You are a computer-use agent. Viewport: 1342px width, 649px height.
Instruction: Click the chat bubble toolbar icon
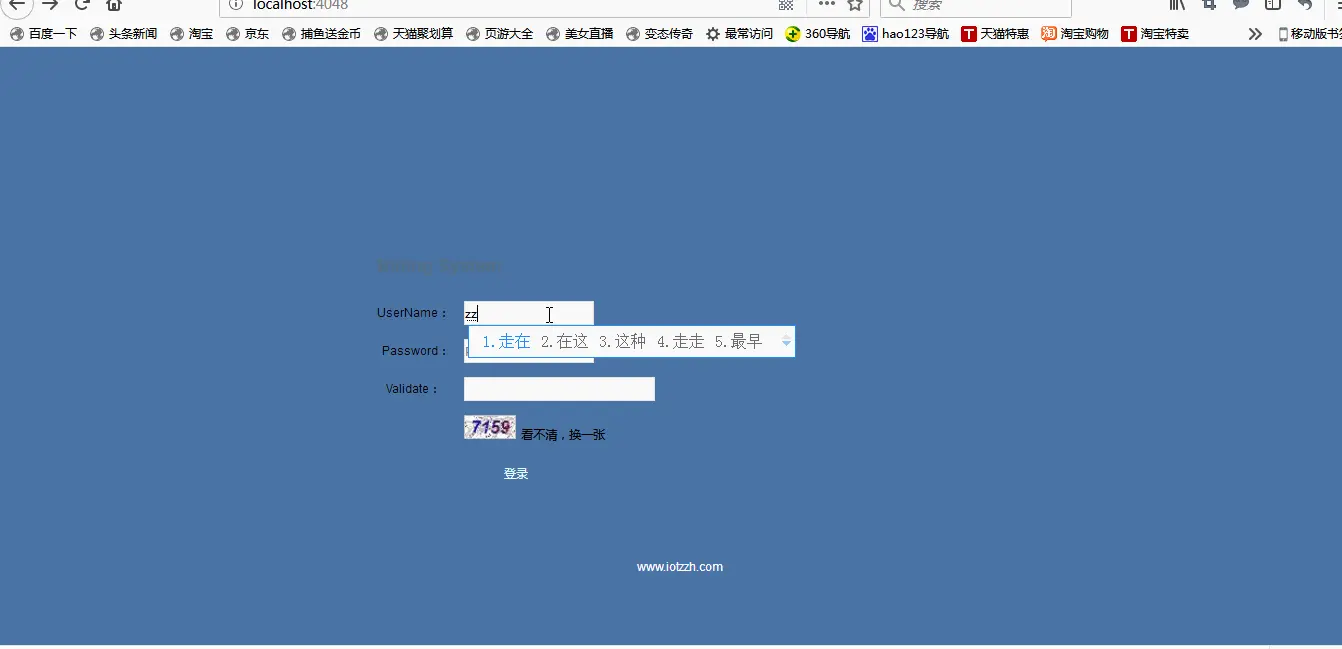pos(1241,4)
